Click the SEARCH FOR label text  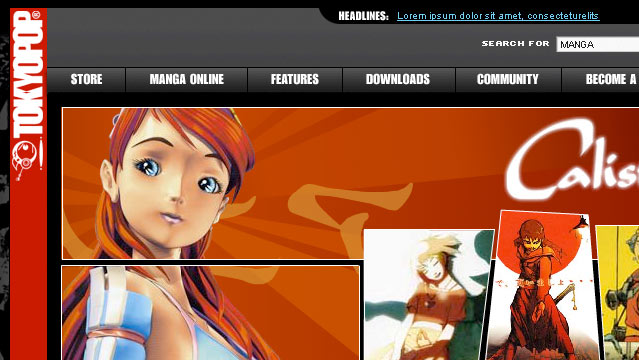click(516, 44)
